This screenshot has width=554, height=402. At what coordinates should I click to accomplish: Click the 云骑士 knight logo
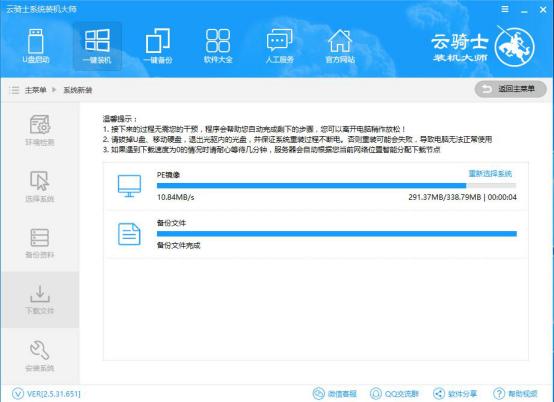(514, 47)
